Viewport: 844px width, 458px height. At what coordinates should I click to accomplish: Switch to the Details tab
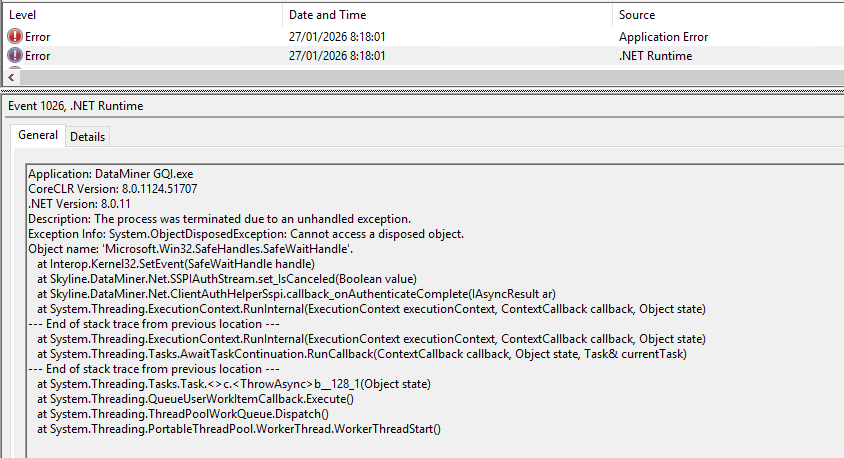[87, 137]
